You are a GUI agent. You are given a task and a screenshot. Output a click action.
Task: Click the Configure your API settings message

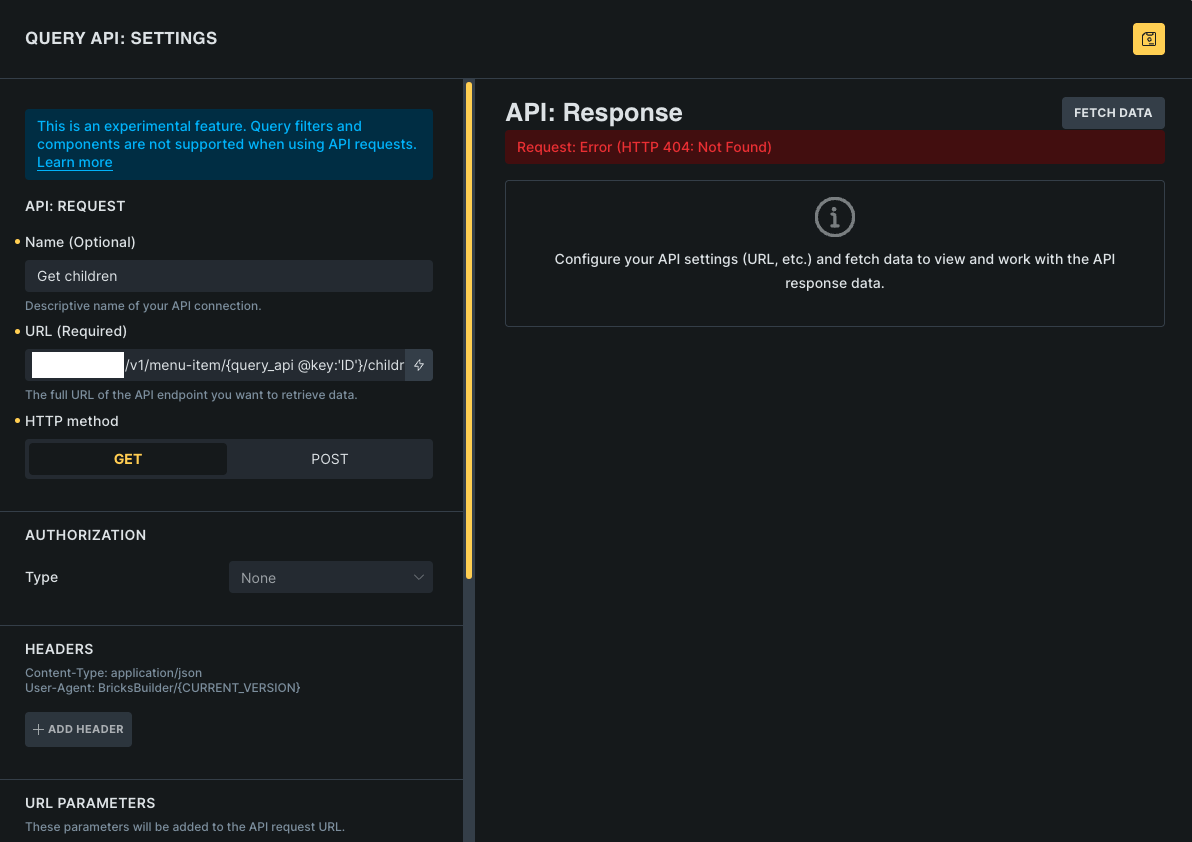pyautogui.click(x=835, y=271)
